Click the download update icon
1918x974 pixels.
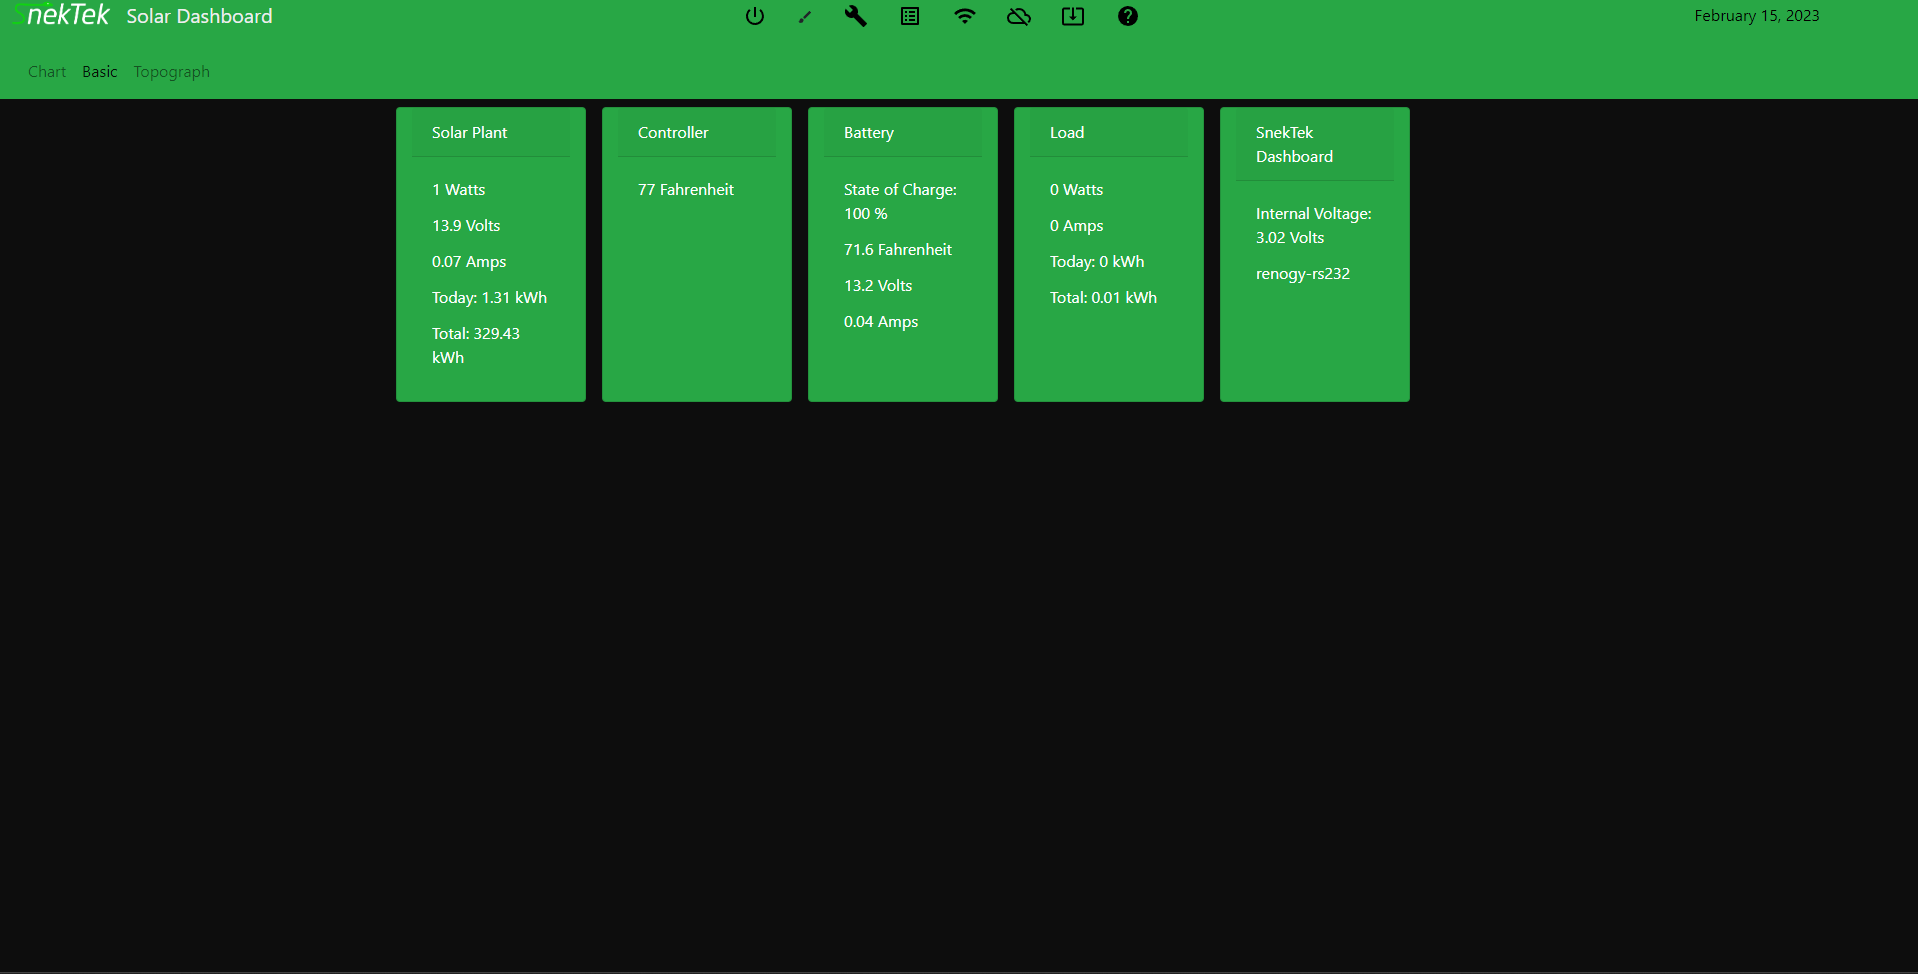point(1073,16)
